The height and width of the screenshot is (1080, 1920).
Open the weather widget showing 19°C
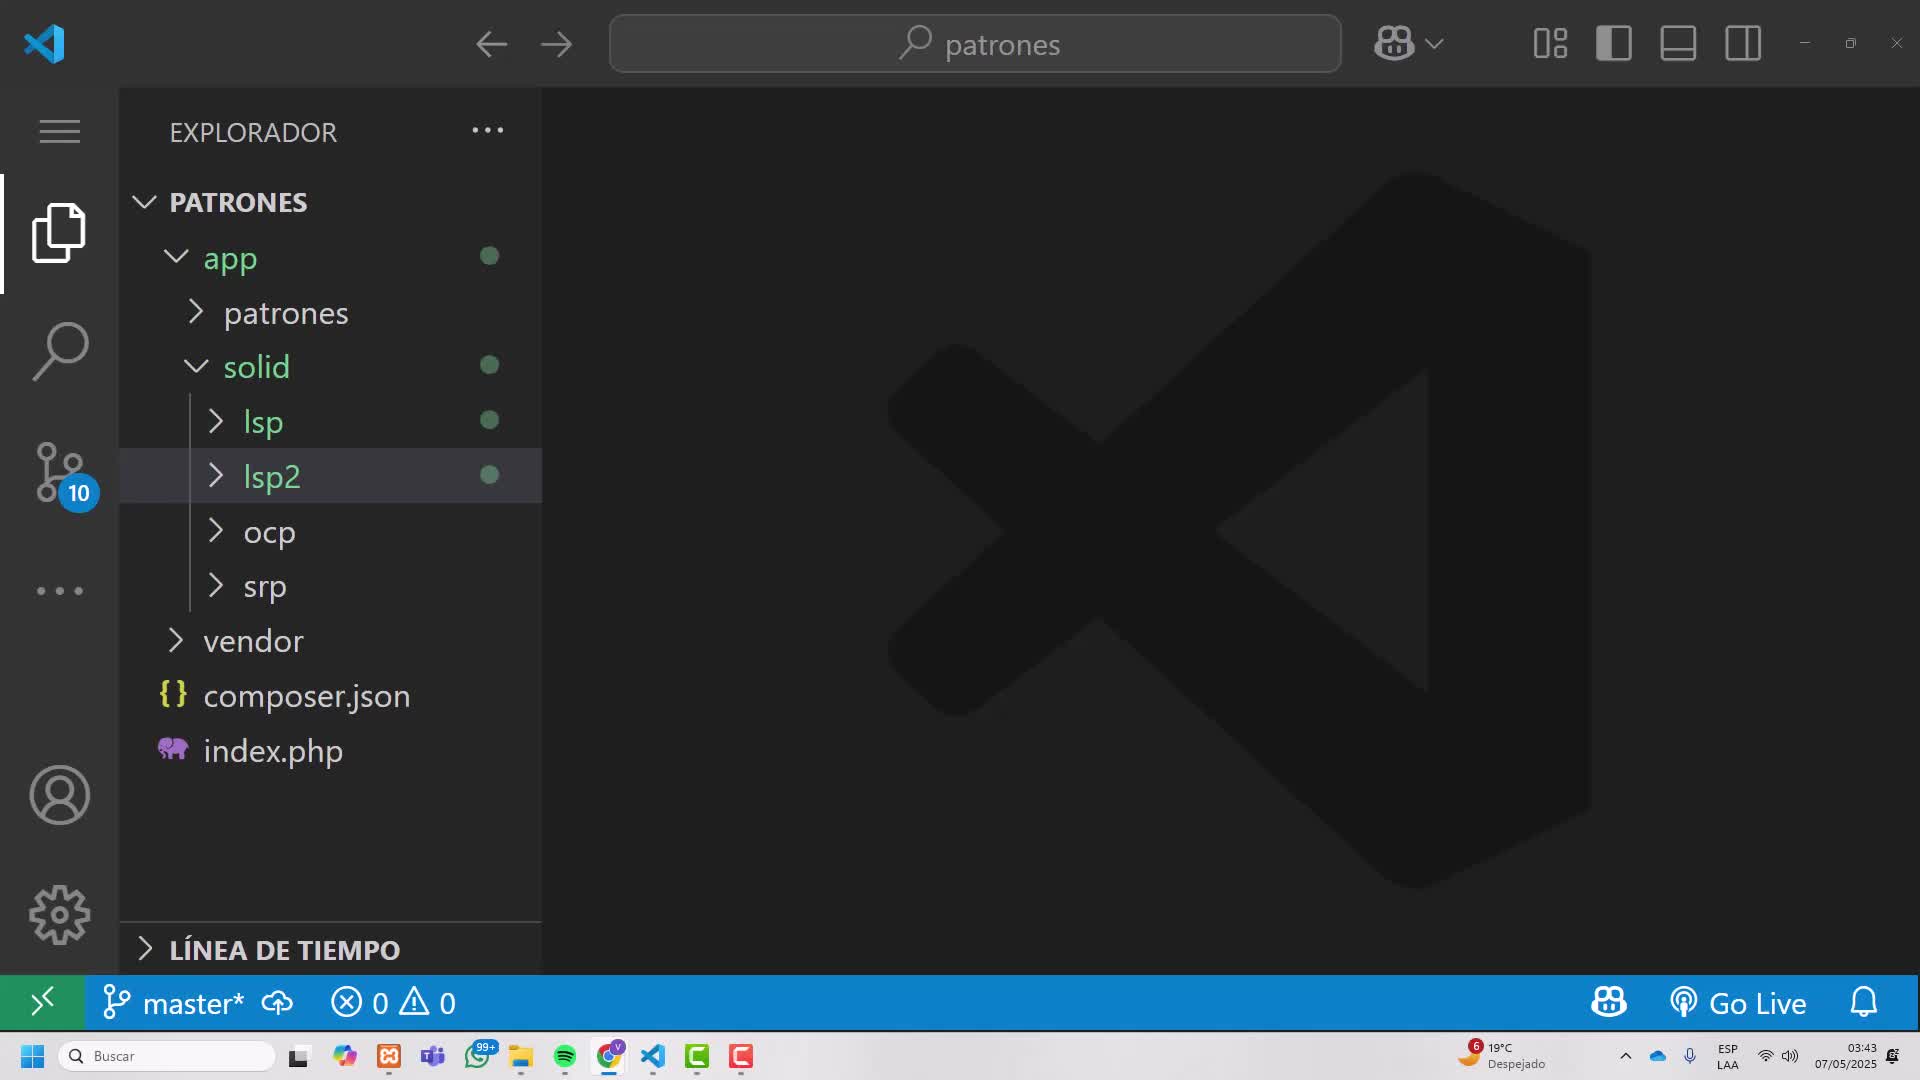point(1503,1055)
